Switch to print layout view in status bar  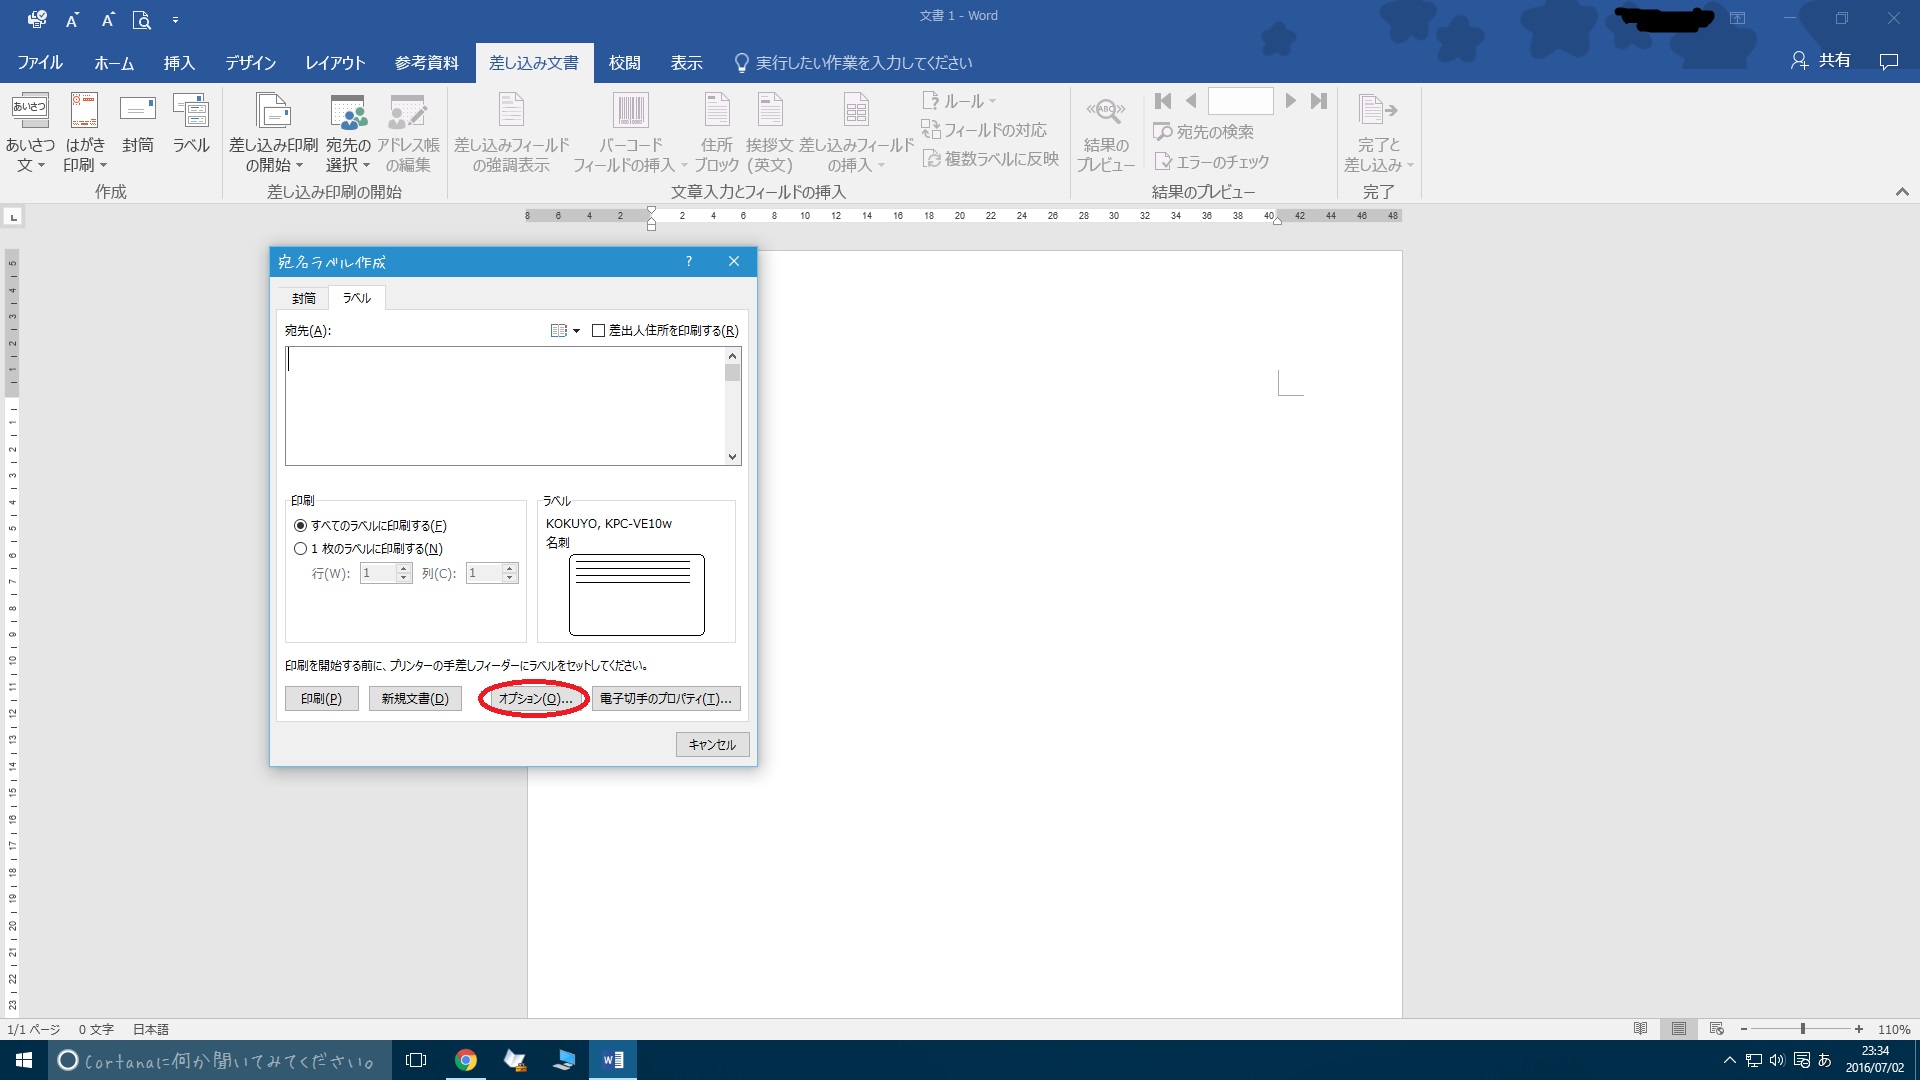click(x=1679, y=1029)
